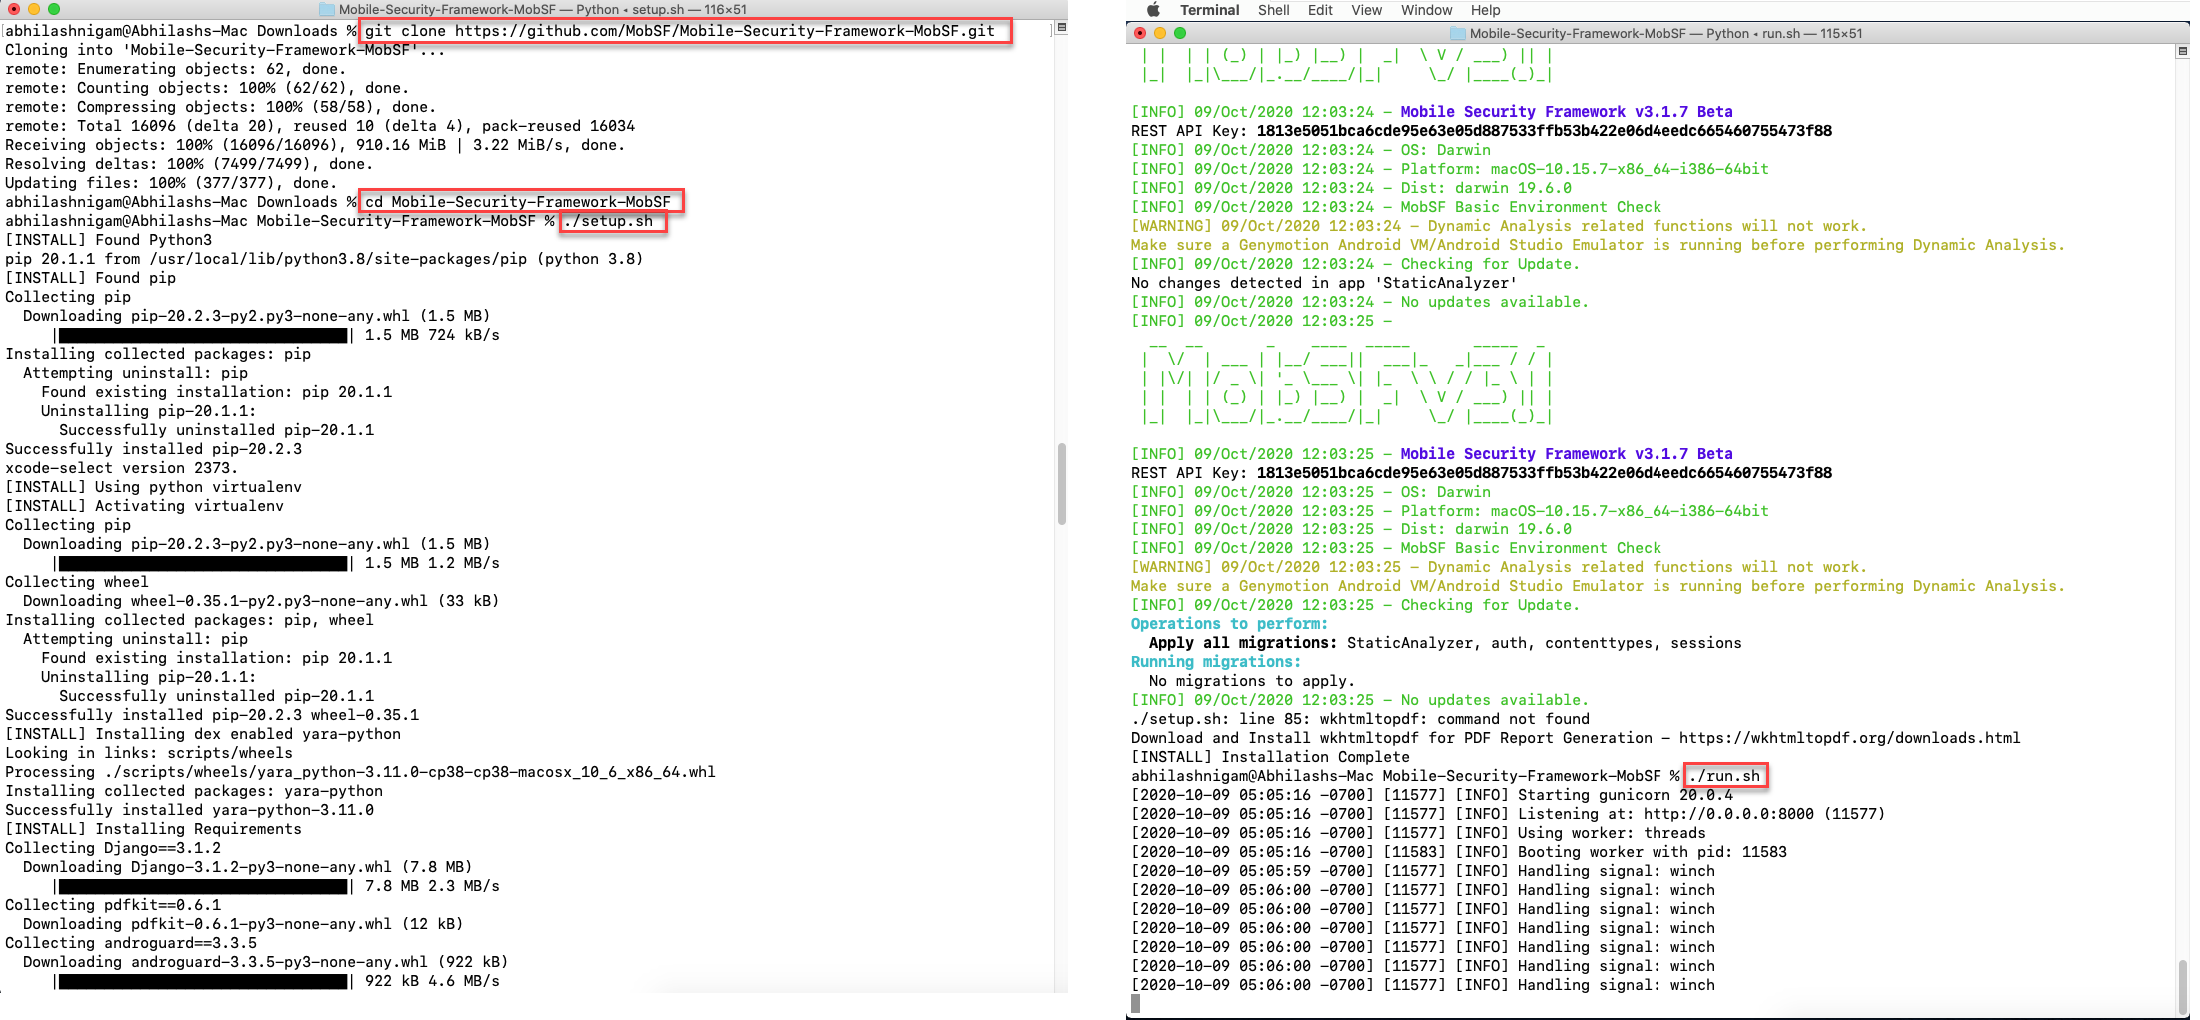
Task: Click 'Successfully installed yara-python-3.11.0' line
Action: 189,810
